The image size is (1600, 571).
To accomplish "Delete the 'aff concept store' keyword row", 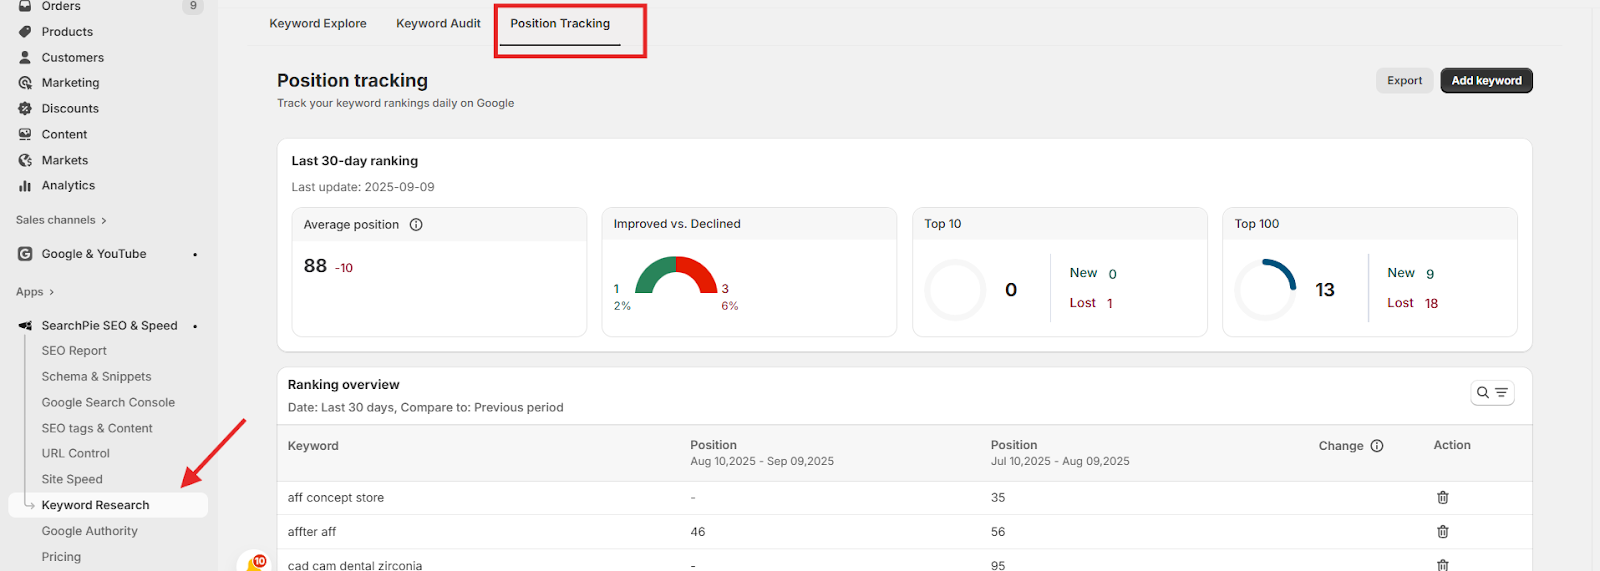I will coord(1442,498).
